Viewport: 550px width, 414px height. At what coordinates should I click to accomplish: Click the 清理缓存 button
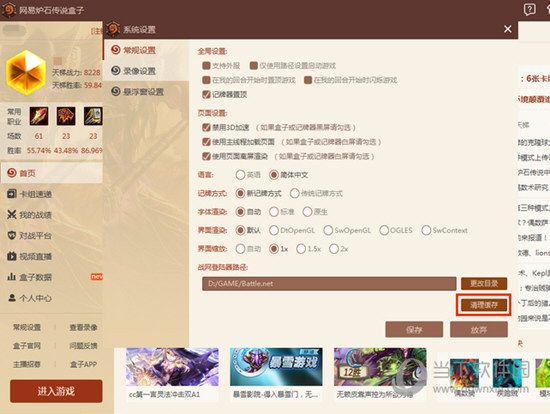tap(484, 305)
